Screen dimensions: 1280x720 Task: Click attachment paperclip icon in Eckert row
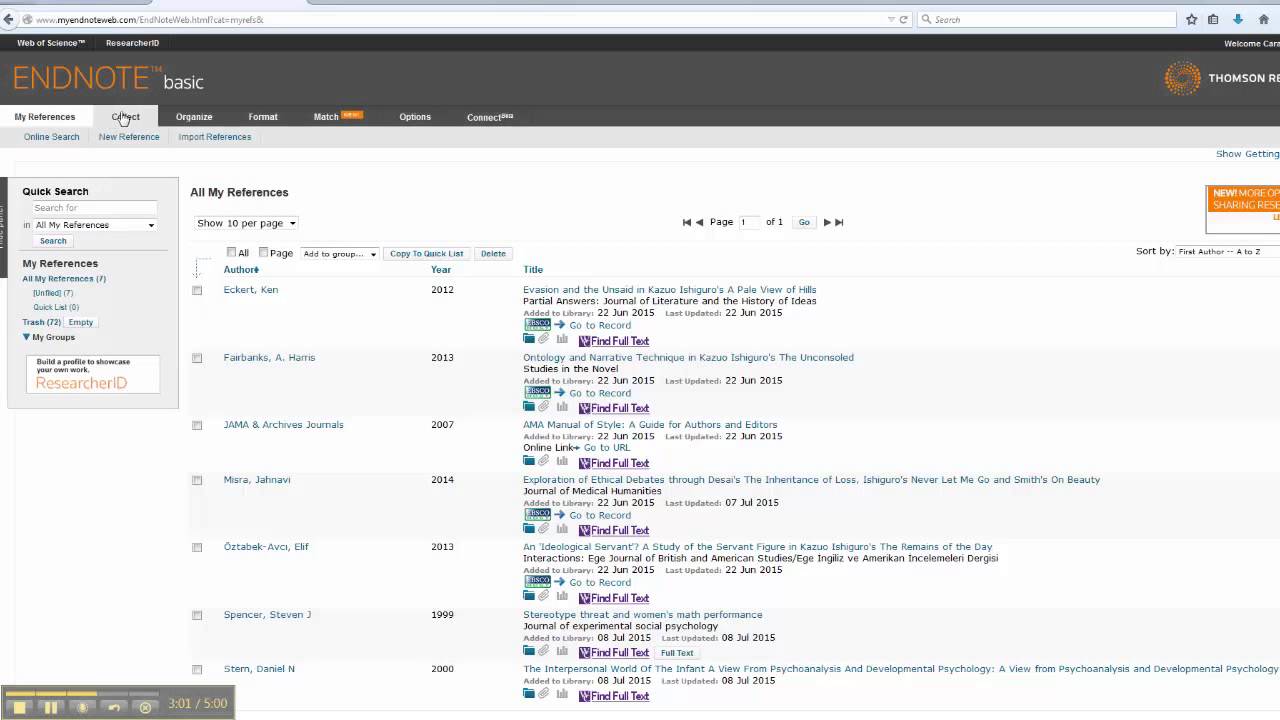544,340
